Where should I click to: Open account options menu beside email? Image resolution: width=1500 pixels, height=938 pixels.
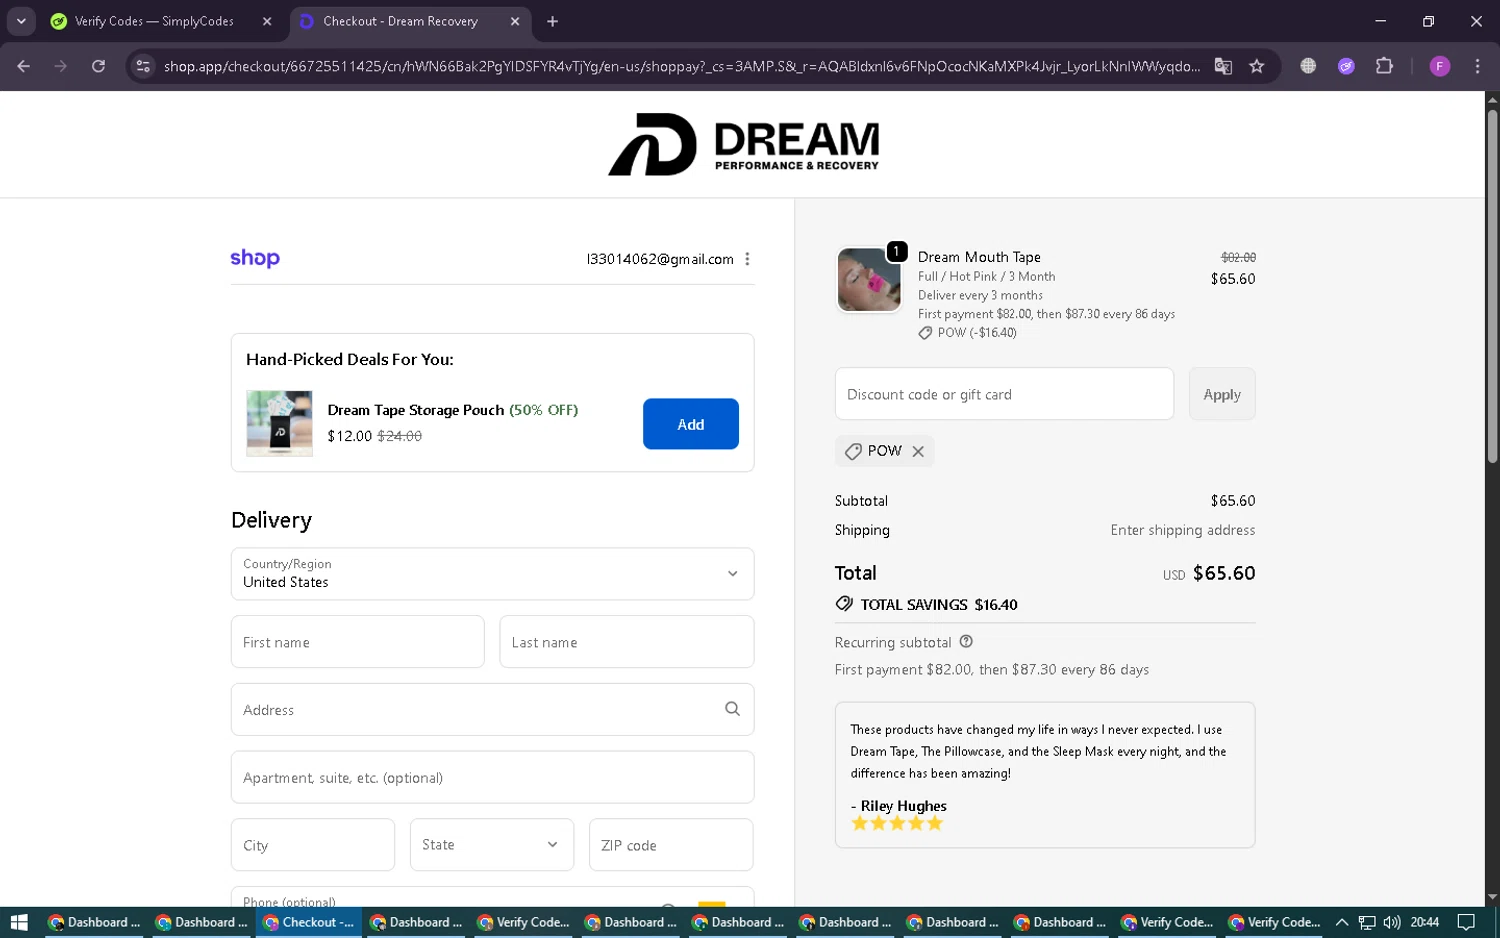tap(747, 259)
